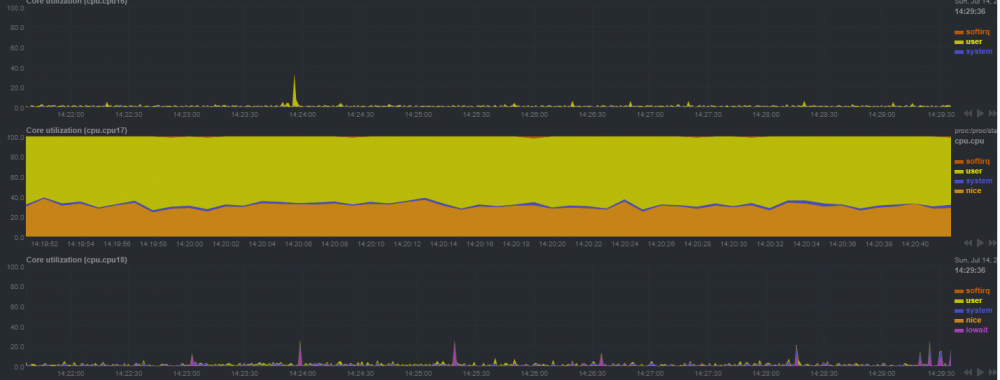Click the 'Core utilization (cpu.cpu18)' chart title

pyautogui.click(x=77, y=259)
